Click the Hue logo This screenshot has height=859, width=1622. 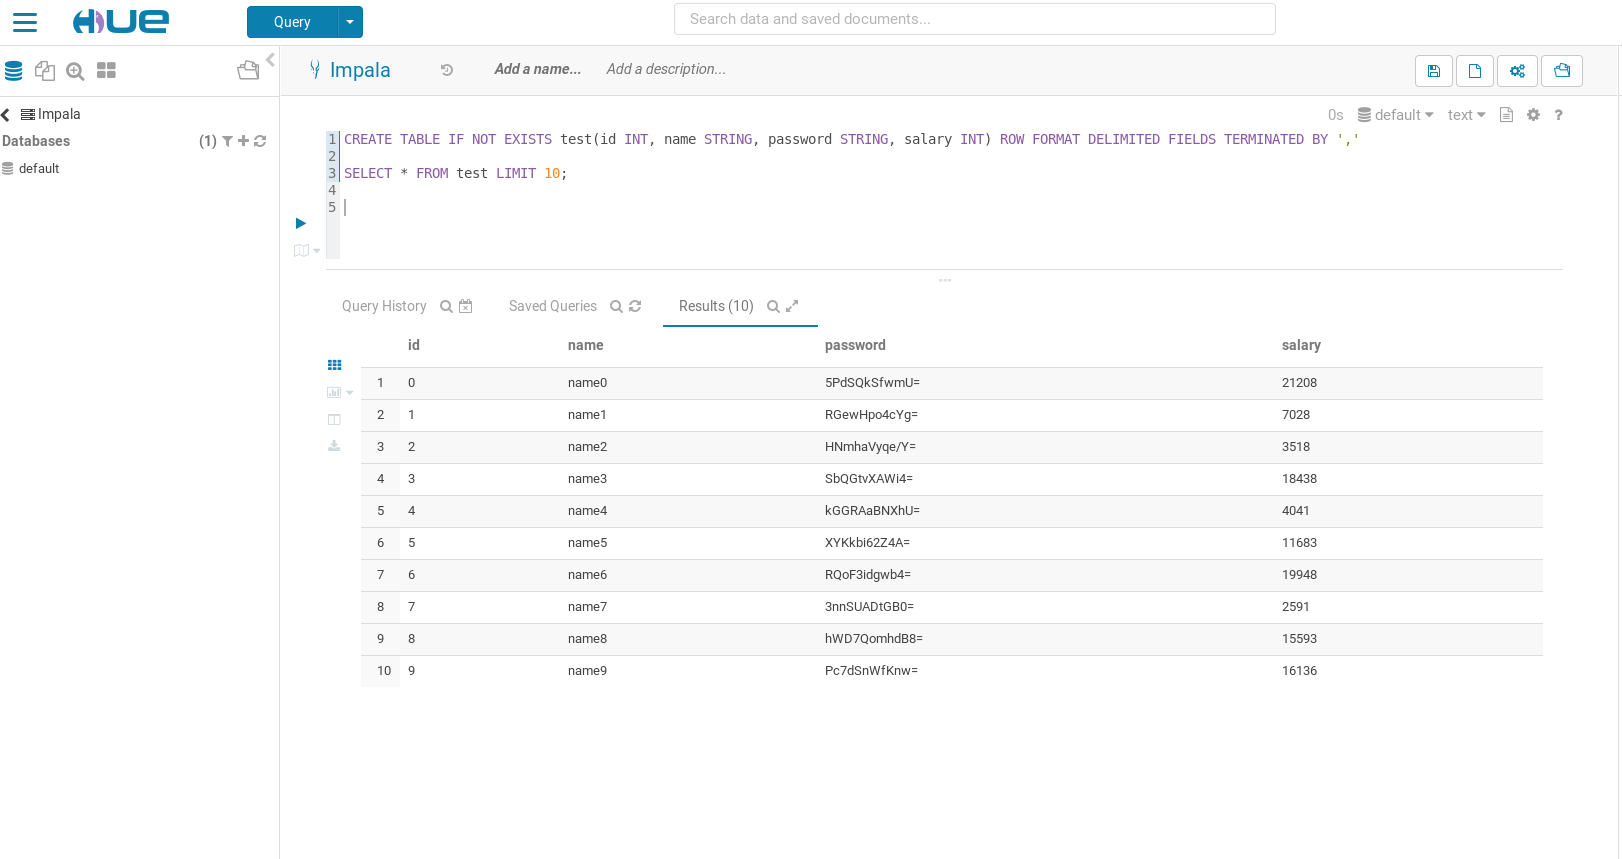pyautogui.click(x=121, y=21)
